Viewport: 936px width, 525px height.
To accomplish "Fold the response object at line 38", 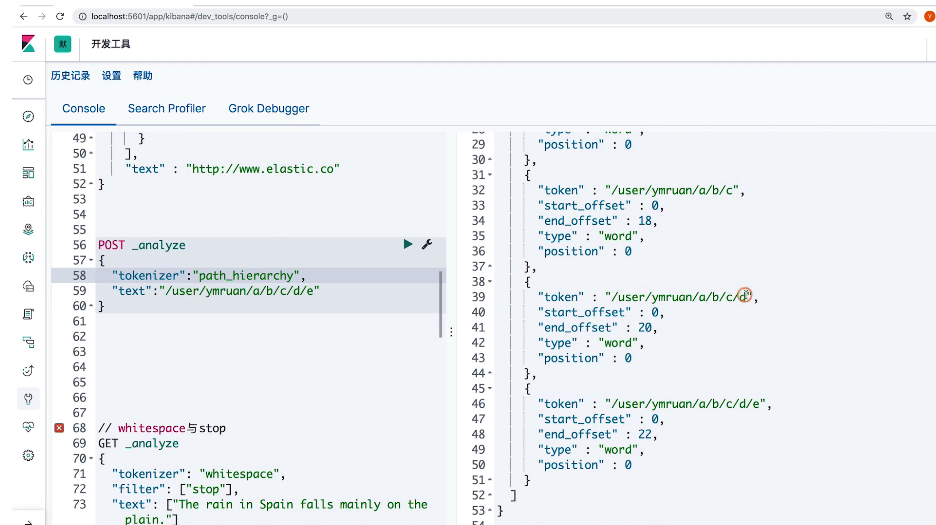I will click(x=490, y=282).
